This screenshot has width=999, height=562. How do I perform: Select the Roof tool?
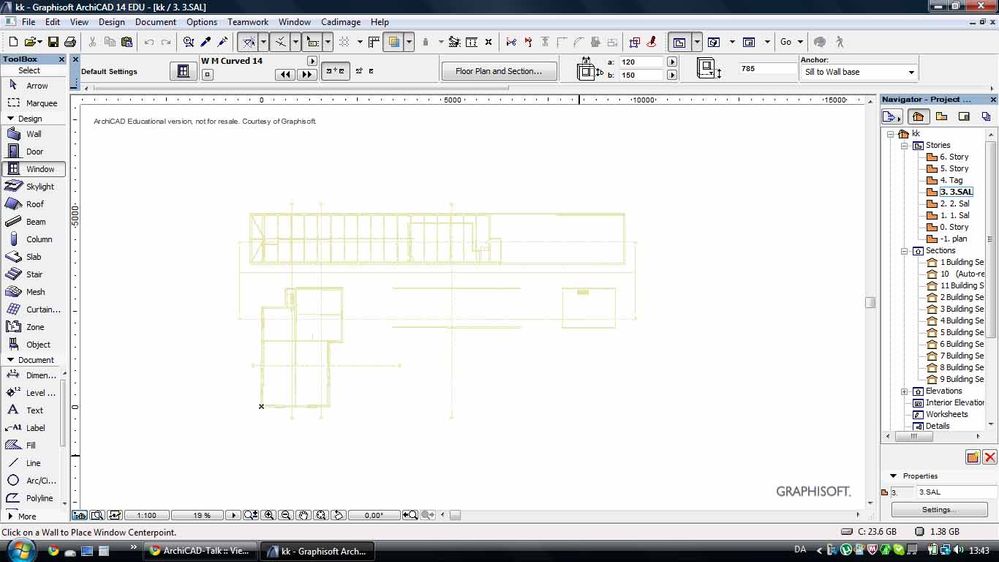[33, 204]
